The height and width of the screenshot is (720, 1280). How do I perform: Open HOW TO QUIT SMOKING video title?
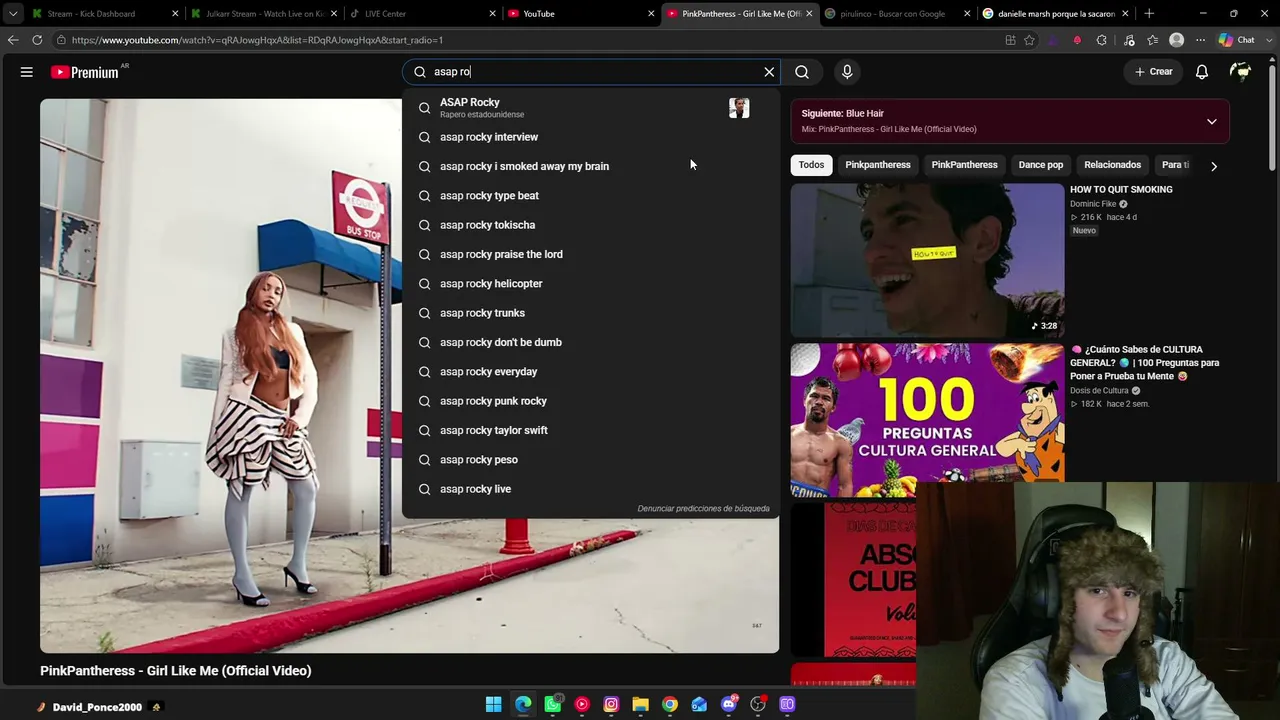point(1121,190)
